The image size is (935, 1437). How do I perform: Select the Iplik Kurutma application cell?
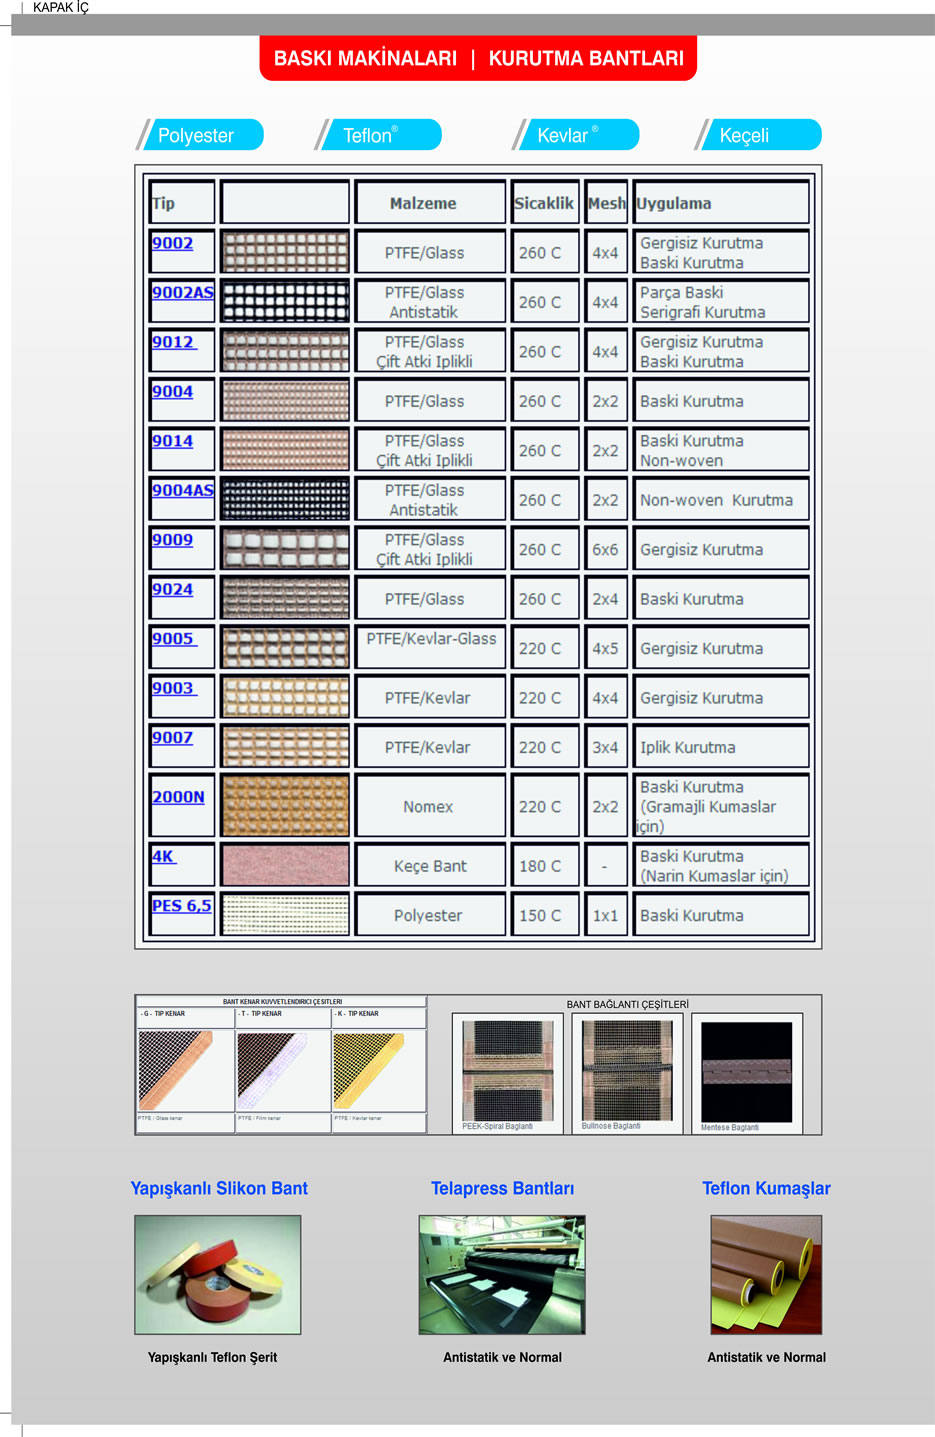[721, 747]
